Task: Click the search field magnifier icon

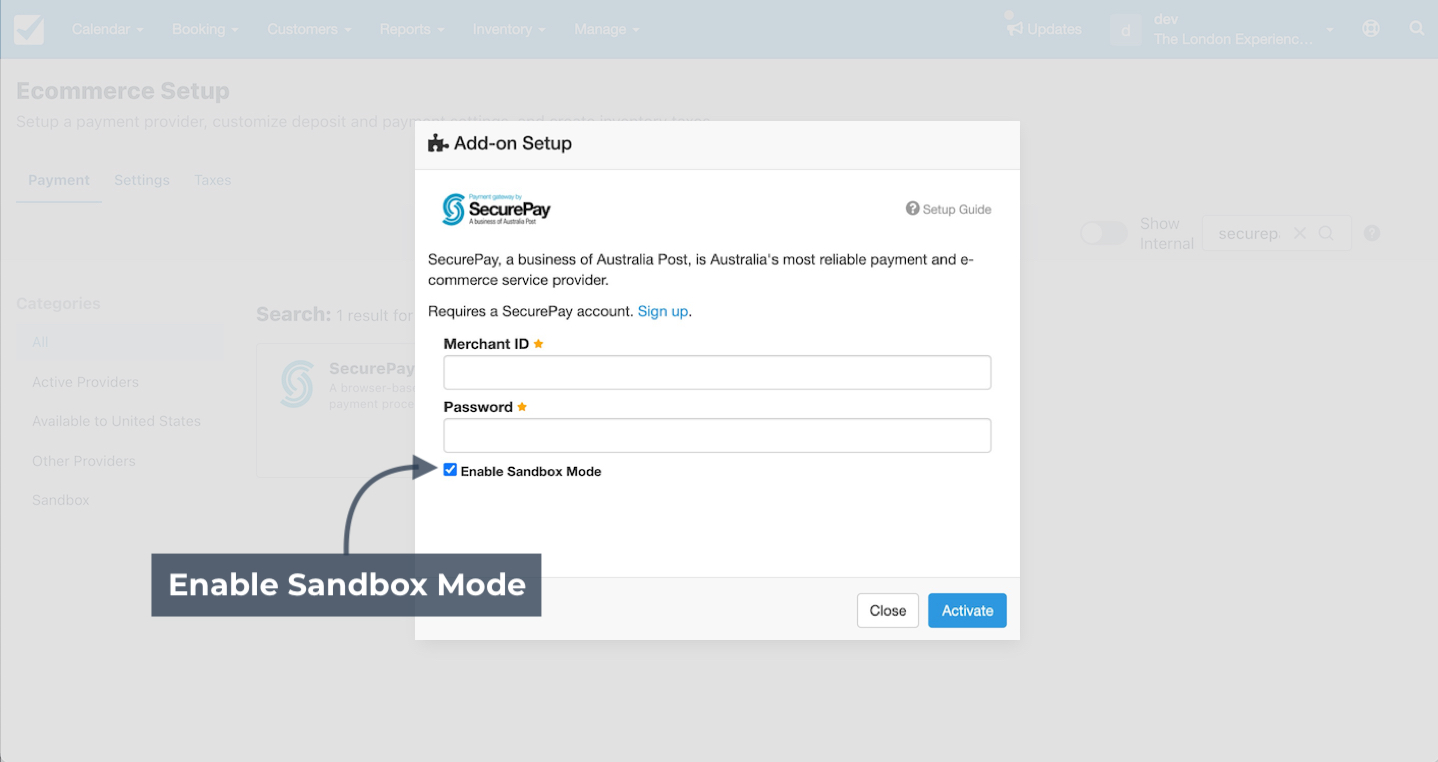Action: [1326, 233]
